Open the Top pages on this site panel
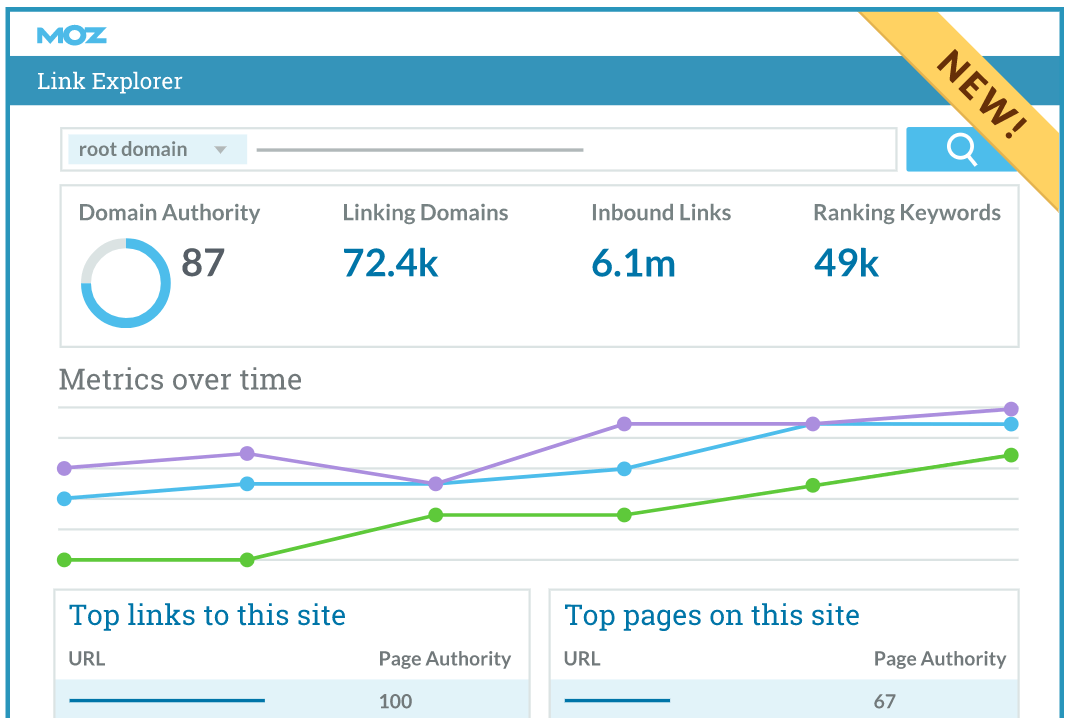Viewport: 1071px width, 718px height. coord(712,615)
